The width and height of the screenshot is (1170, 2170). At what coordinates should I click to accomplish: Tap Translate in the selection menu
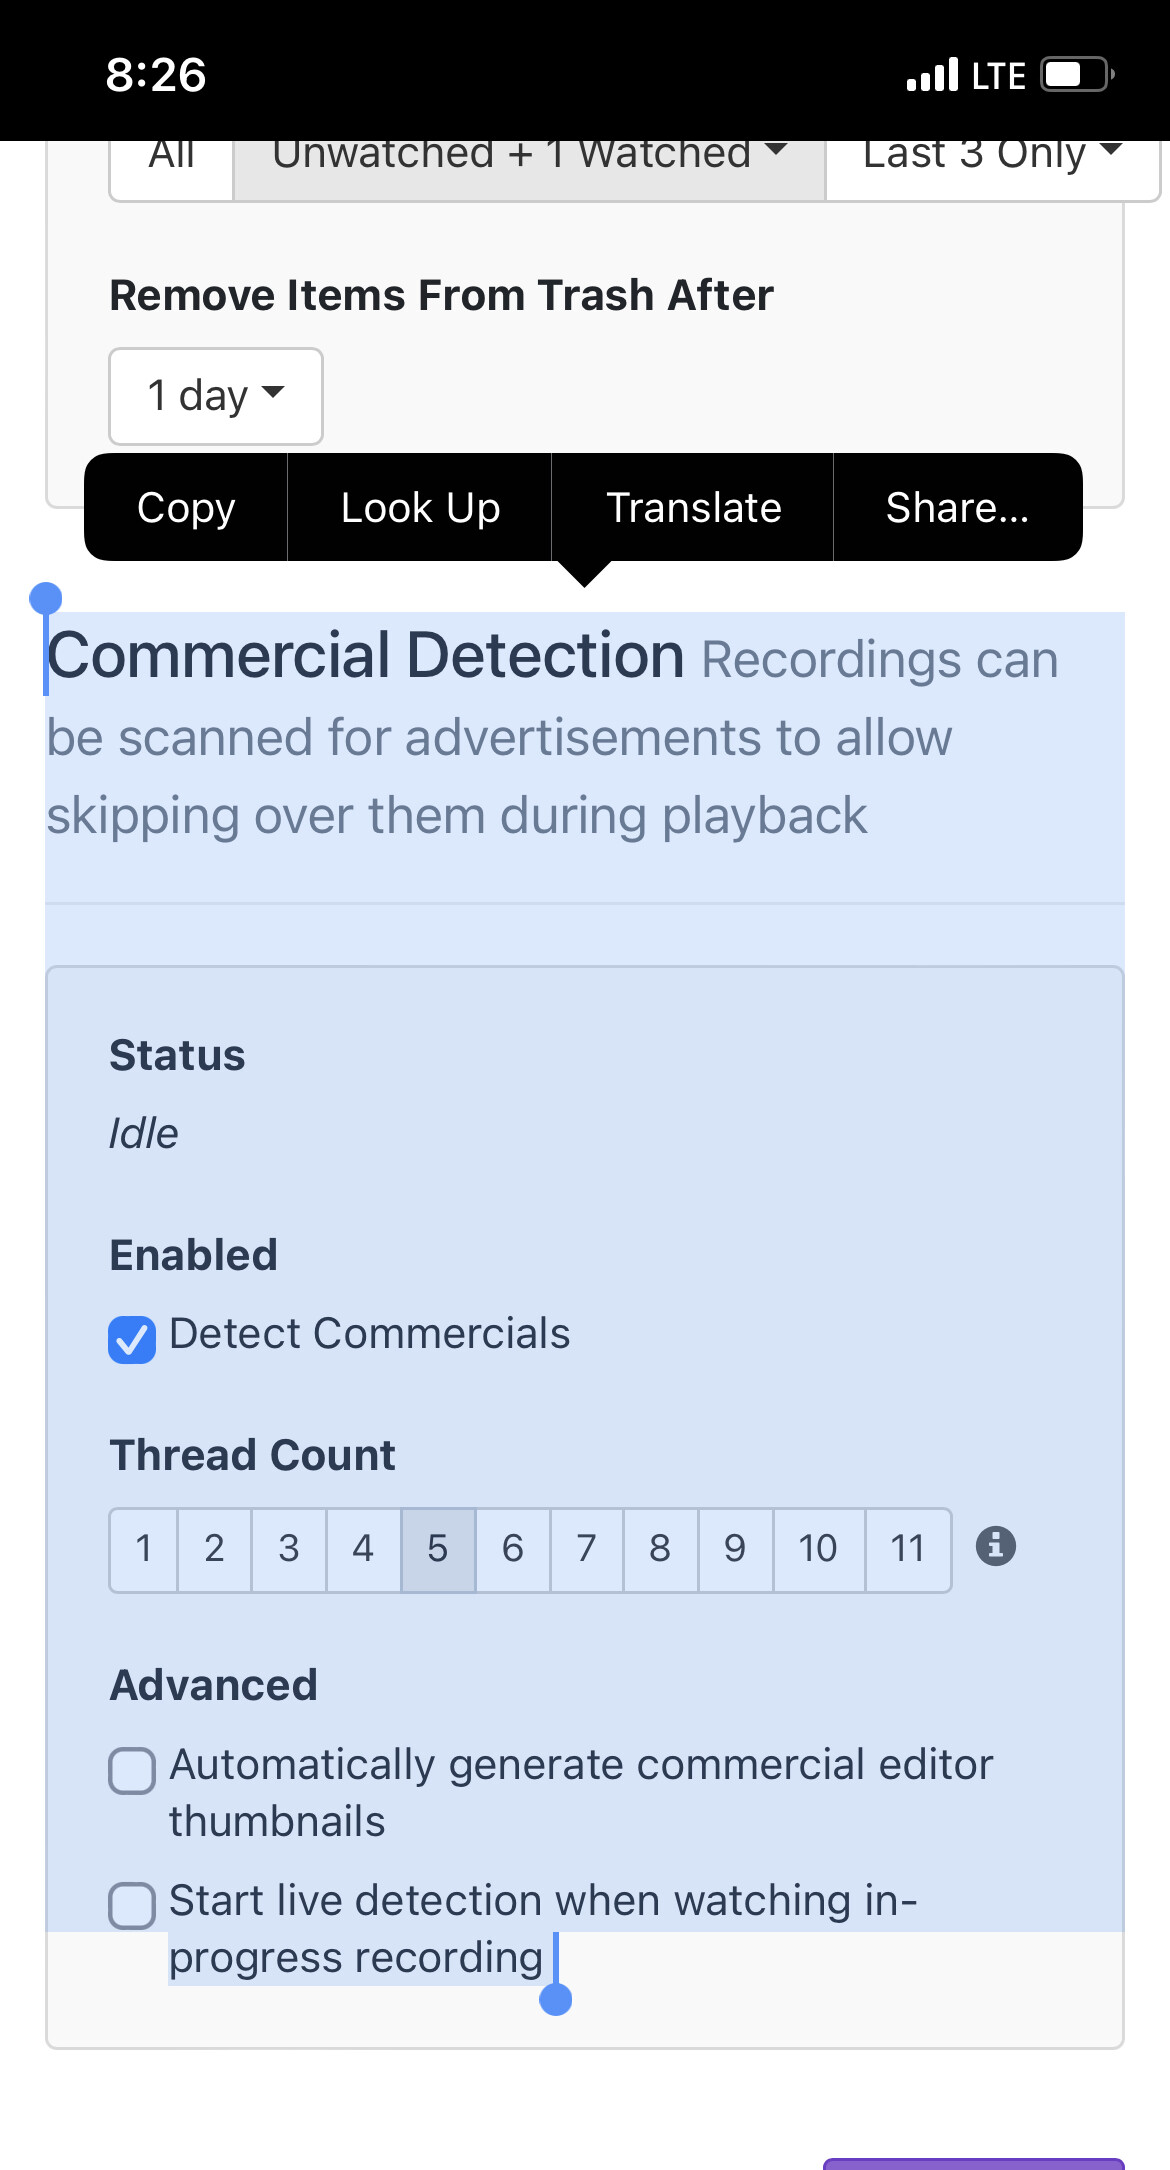click(x=693, y=508)
